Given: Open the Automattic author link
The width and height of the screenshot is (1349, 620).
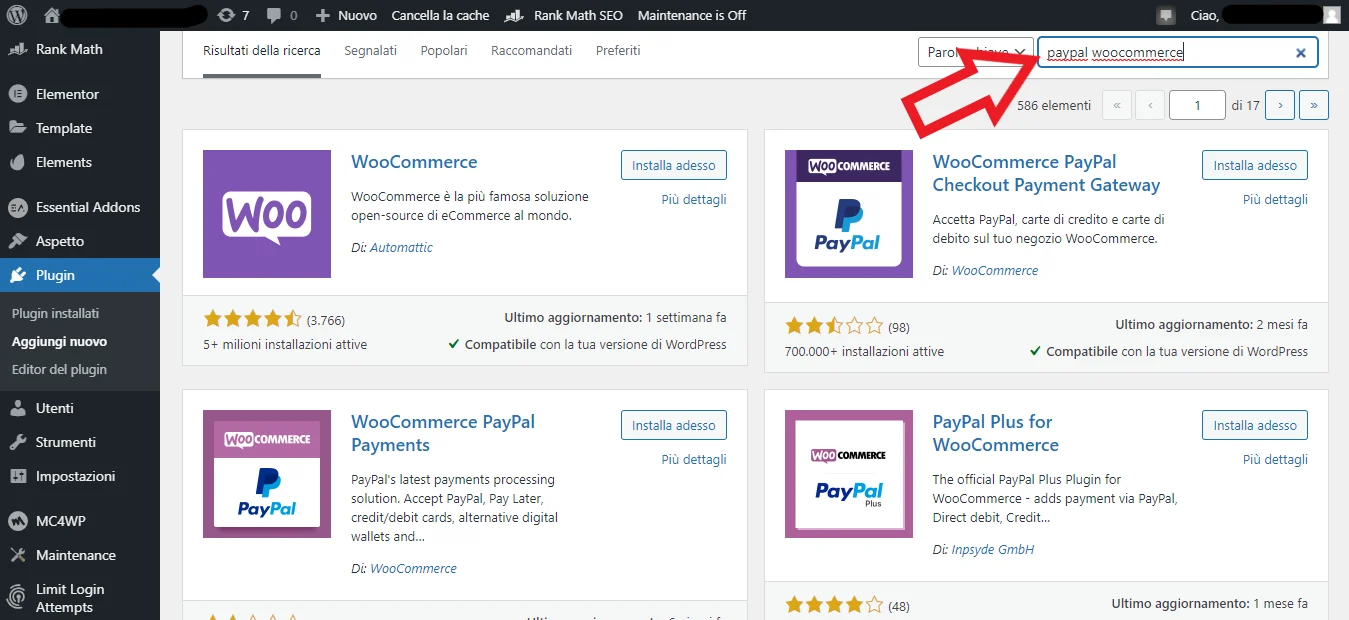Looking at the screenshot, I should point(401,247).
